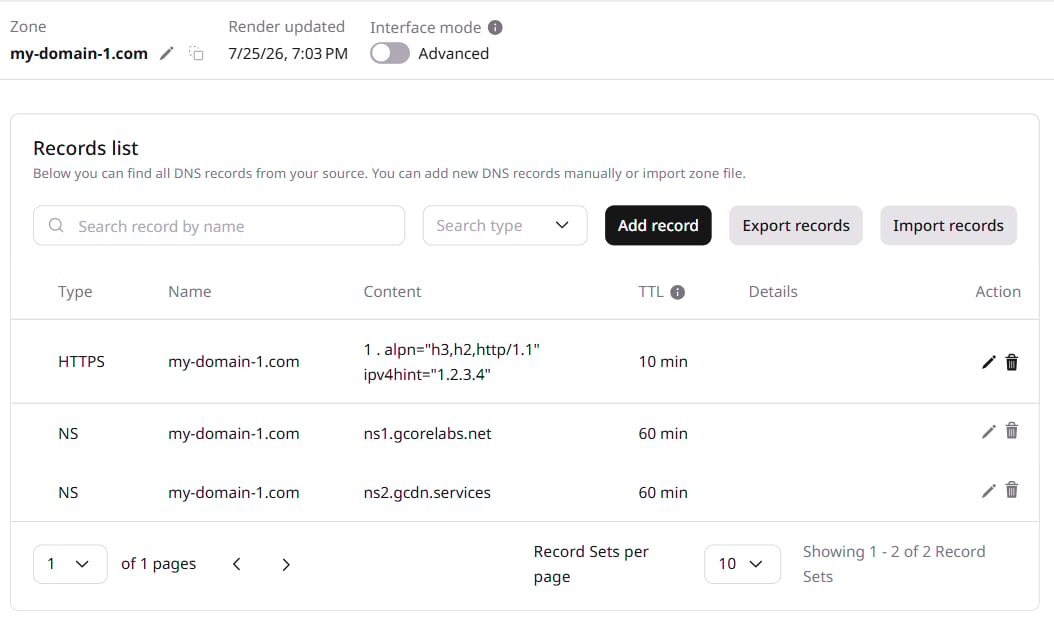Toggle the Advanced interface mode switch
The height and width of the screenshot is (622, 1054).
[x=390, y=53]
